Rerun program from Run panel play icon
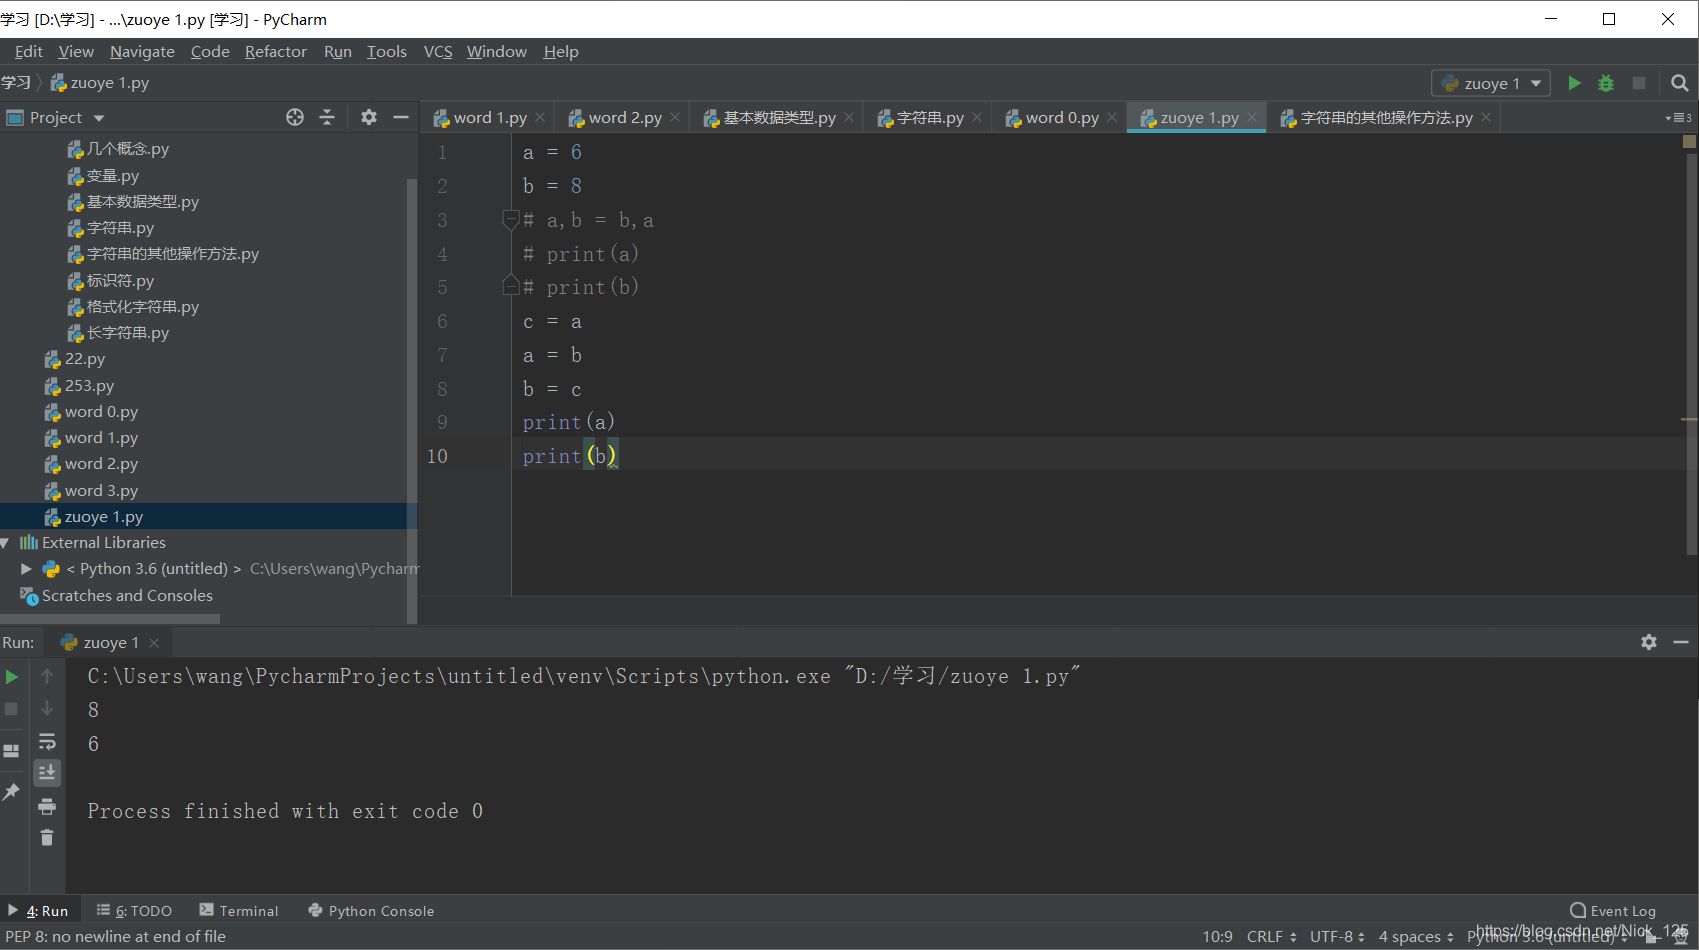Screen dimensions: 1699x950 pos(12,677)
